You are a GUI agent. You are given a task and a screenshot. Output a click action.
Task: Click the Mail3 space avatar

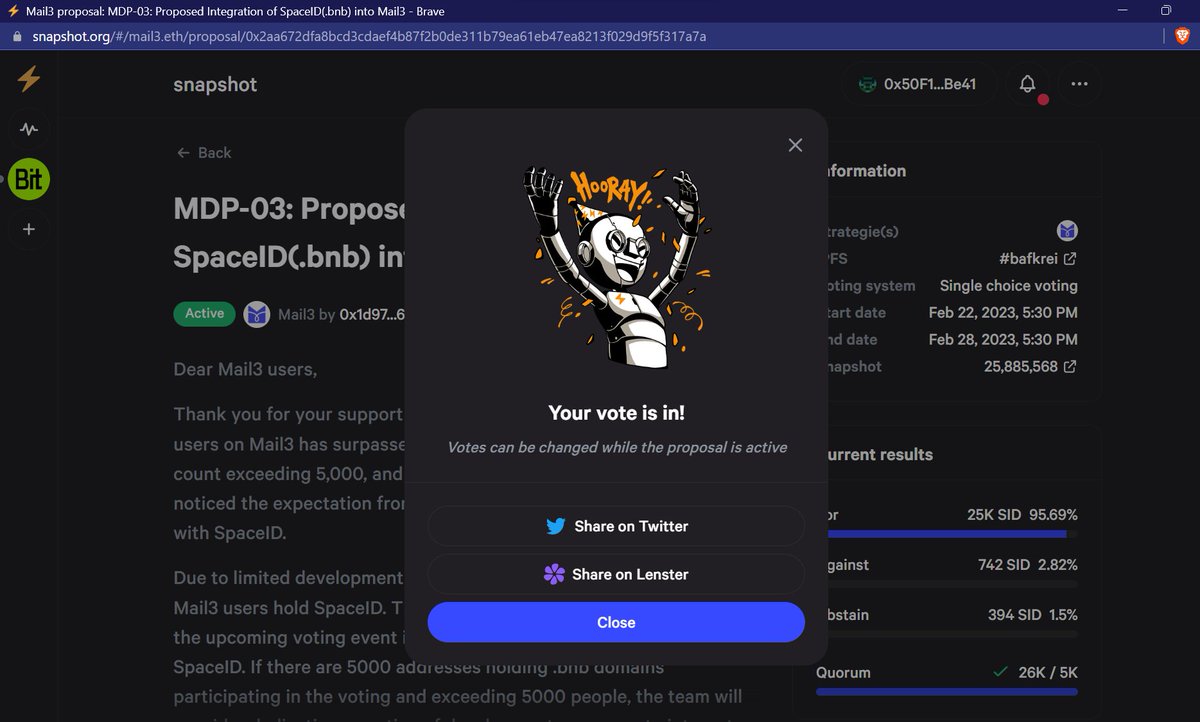click(x=257, y=314)
